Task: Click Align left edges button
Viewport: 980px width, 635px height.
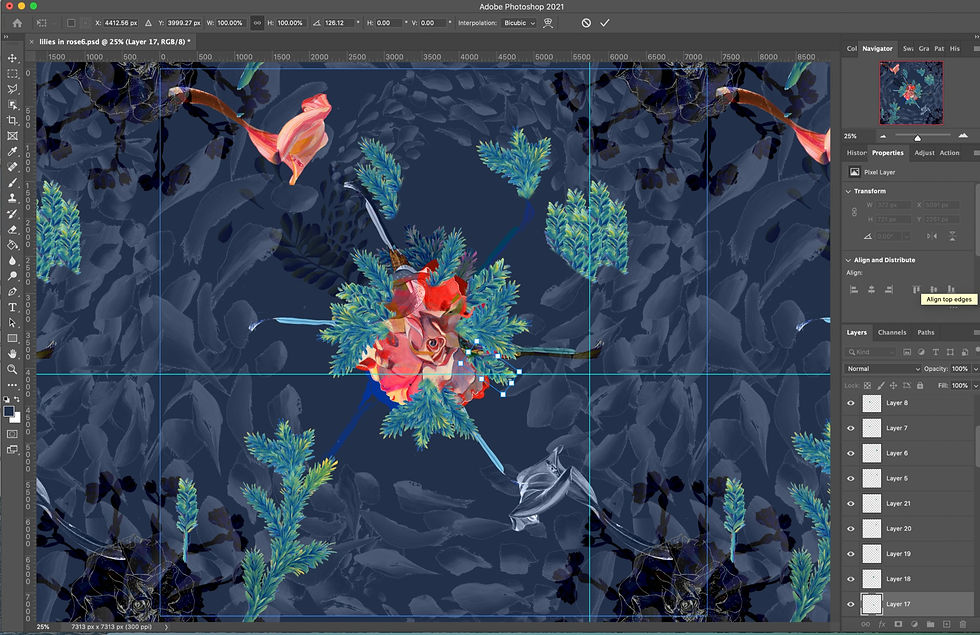Action: point(854,289)
